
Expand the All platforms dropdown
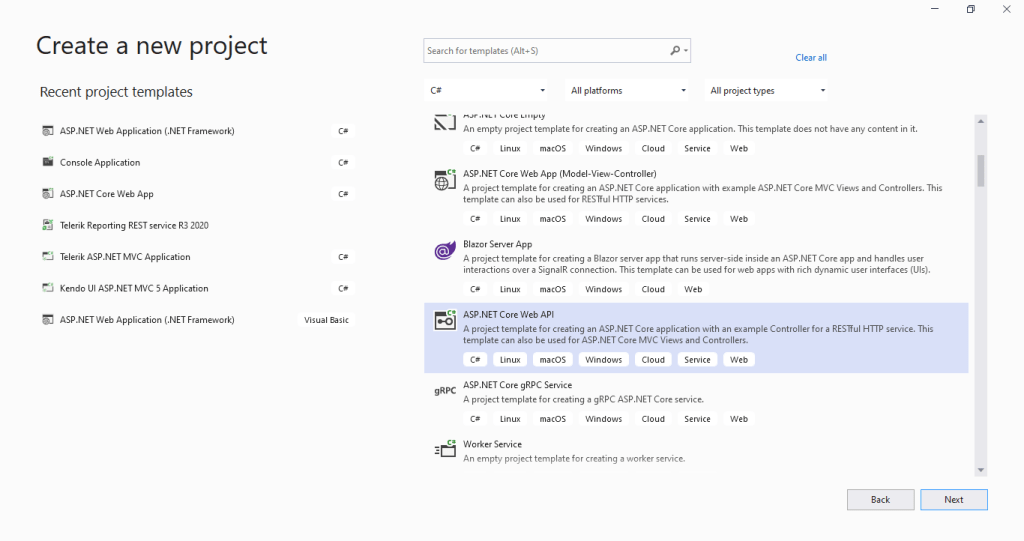pos(628,91)
